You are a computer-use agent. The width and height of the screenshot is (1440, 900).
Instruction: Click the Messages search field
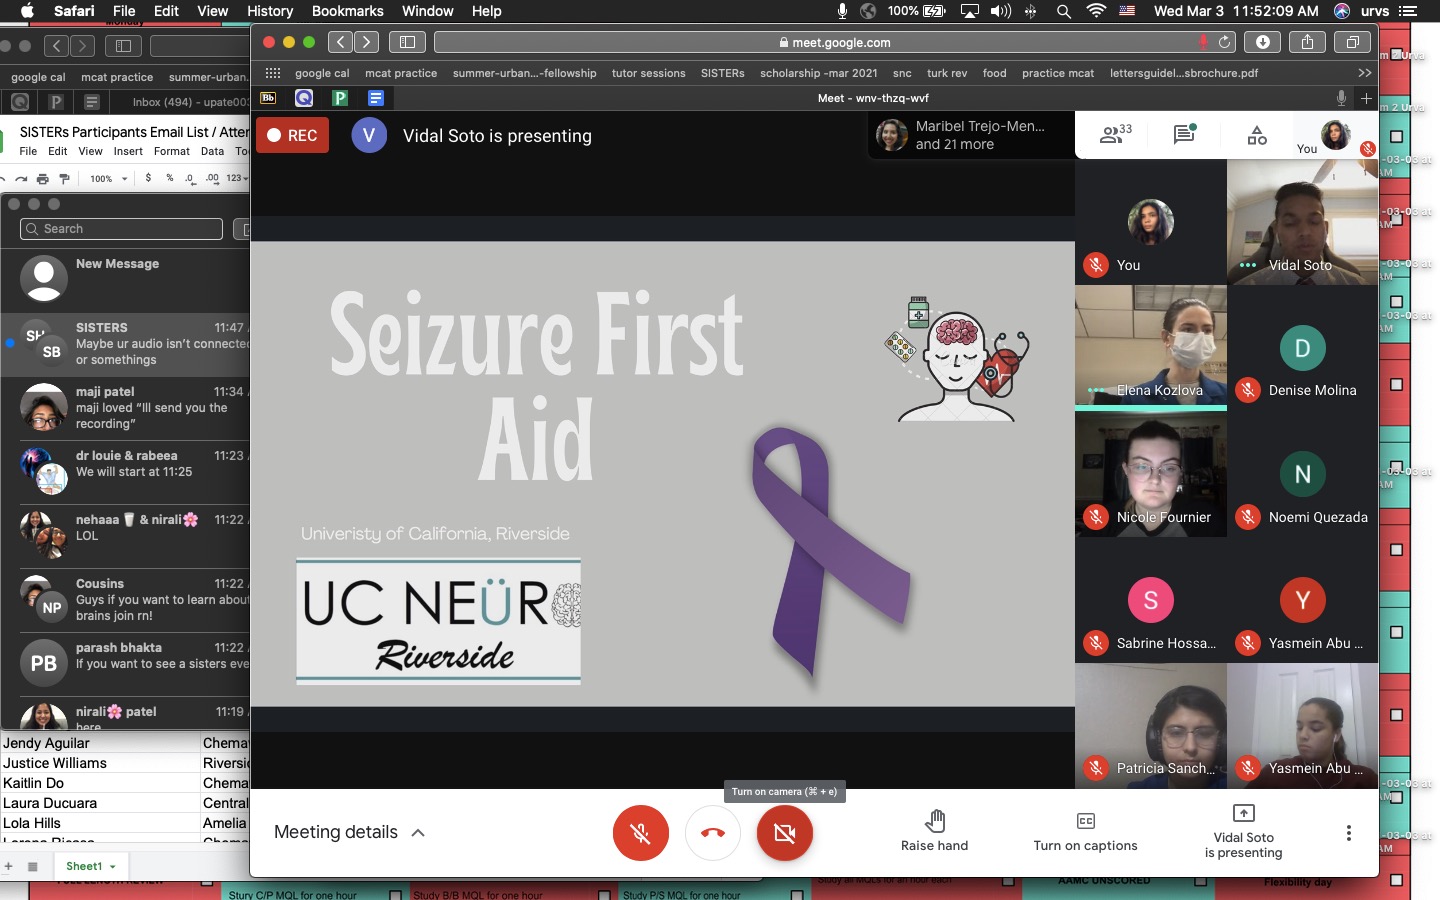pos(121,229)
